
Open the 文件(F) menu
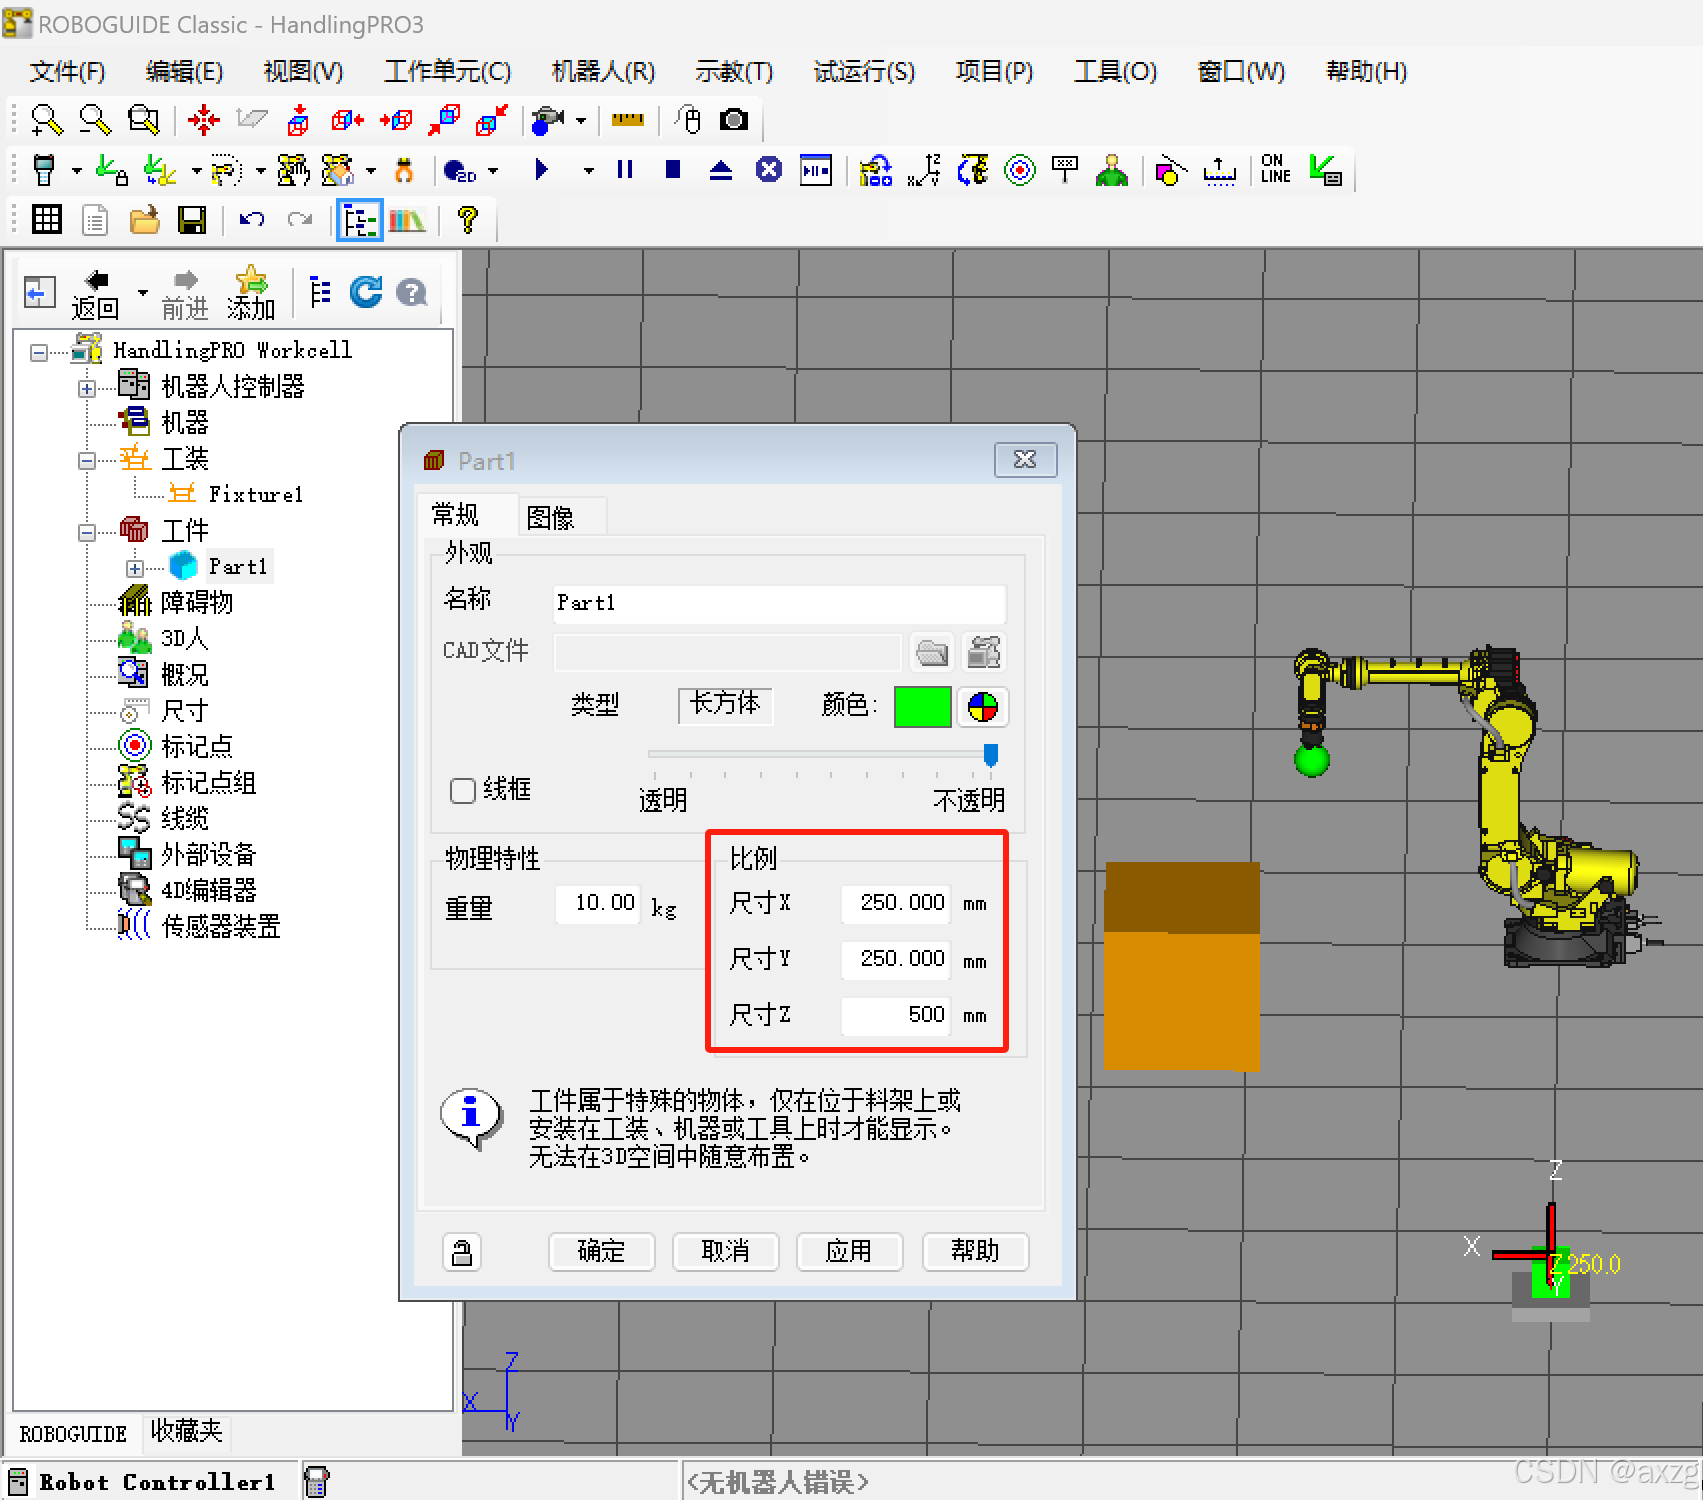pos(68,71)
